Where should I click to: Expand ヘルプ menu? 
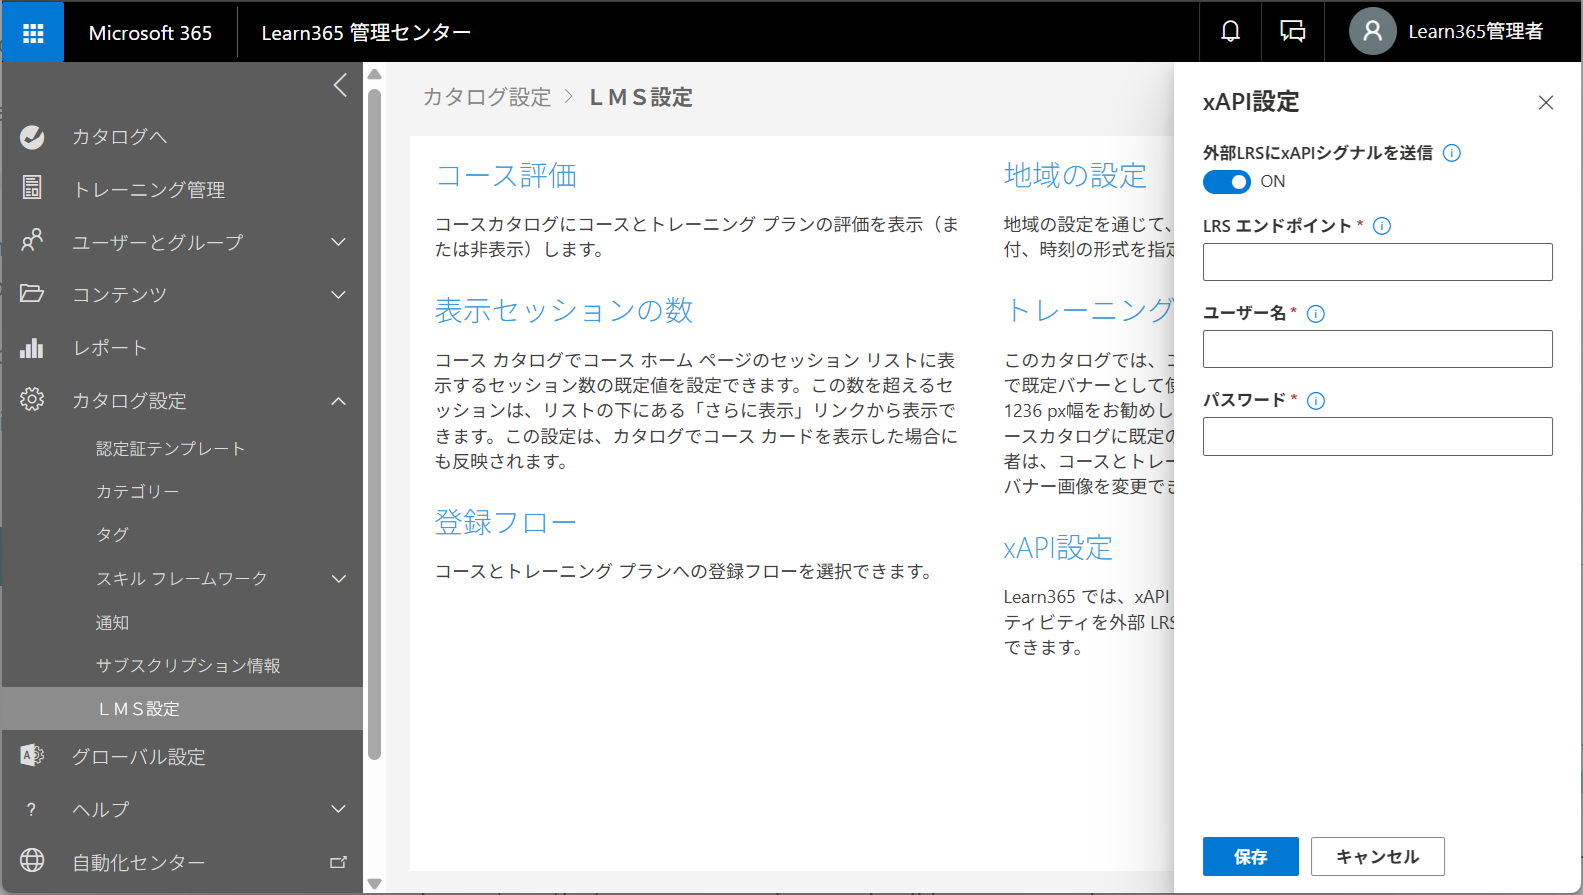(339, 809)
